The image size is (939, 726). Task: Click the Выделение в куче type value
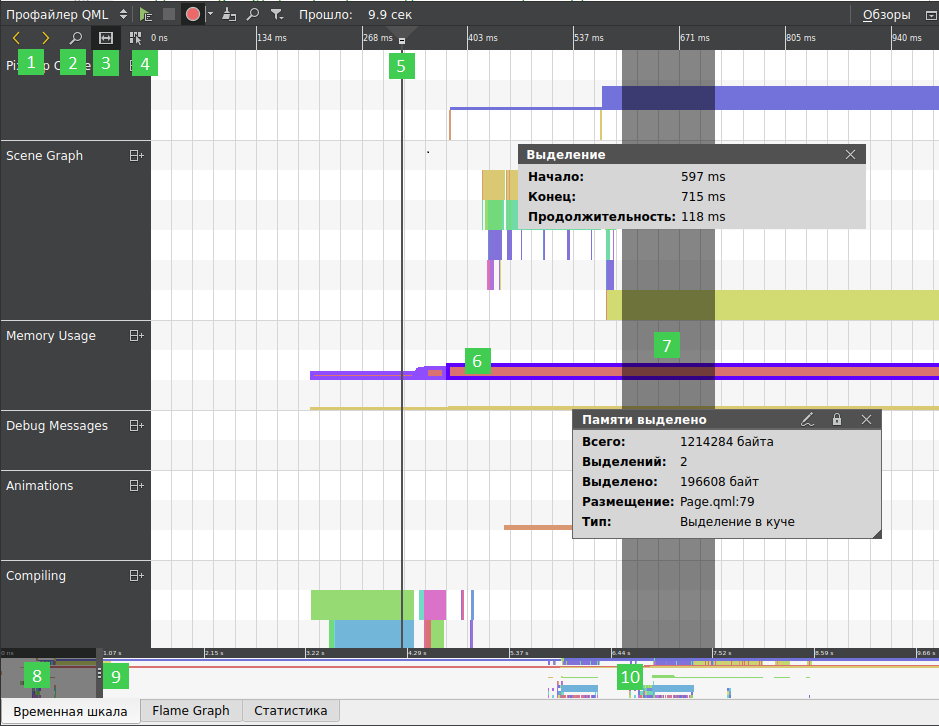737,522
